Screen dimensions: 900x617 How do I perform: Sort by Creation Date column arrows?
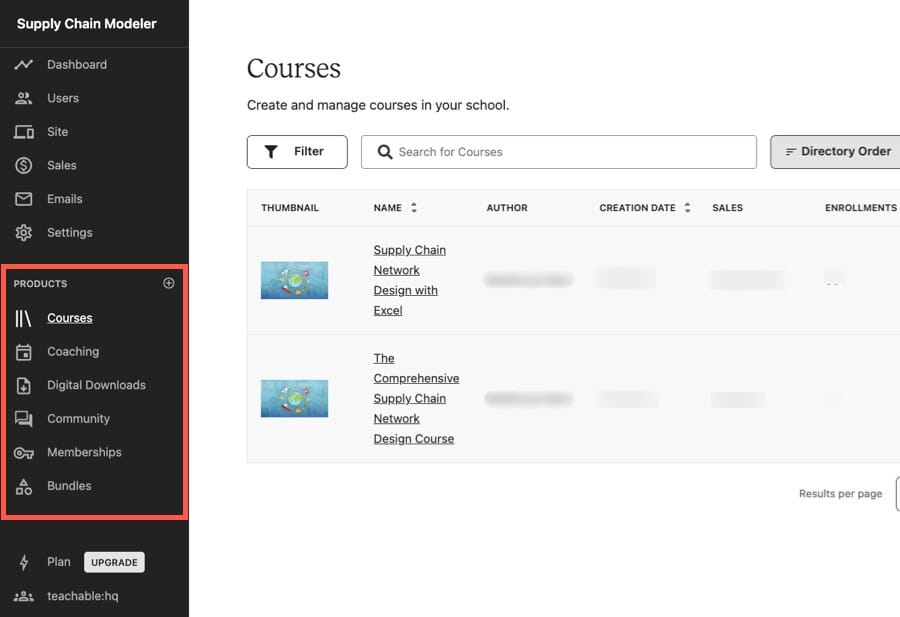point(687,208)
